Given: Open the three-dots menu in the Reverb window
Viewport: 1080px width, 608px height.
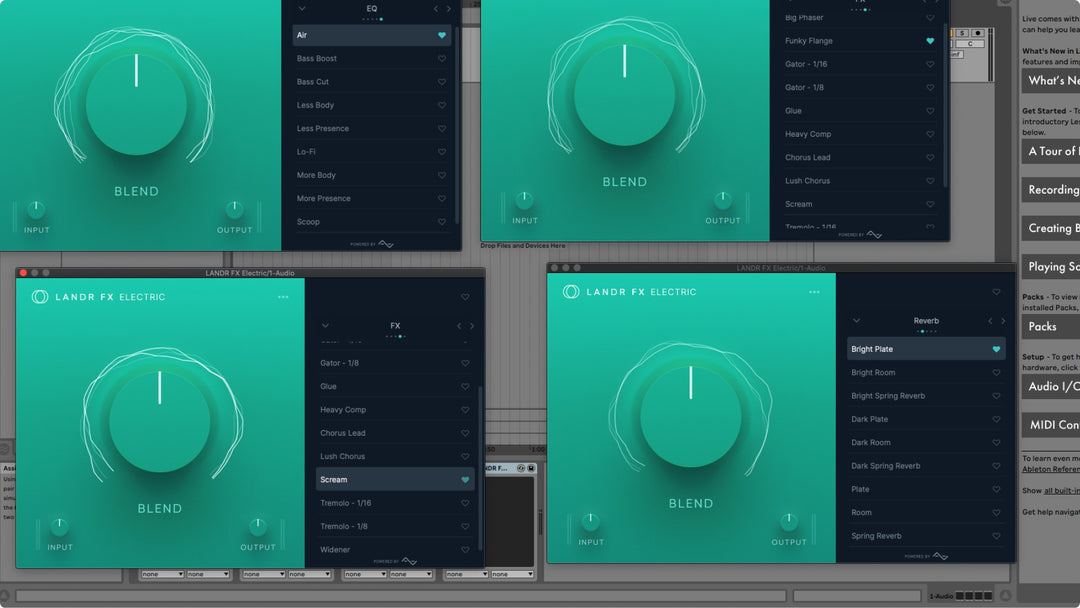Looking at the screenshot, I should 814,292.
